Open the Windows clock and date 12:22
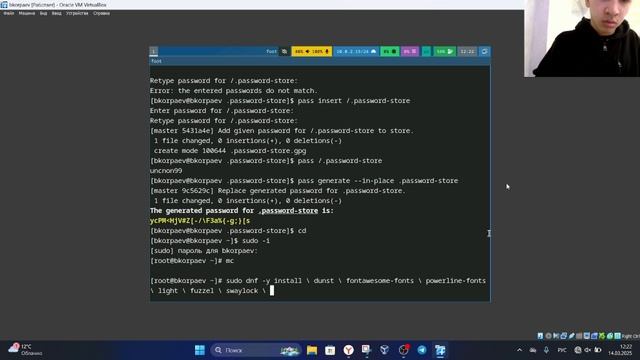The image size is (640, 360). 621,350
